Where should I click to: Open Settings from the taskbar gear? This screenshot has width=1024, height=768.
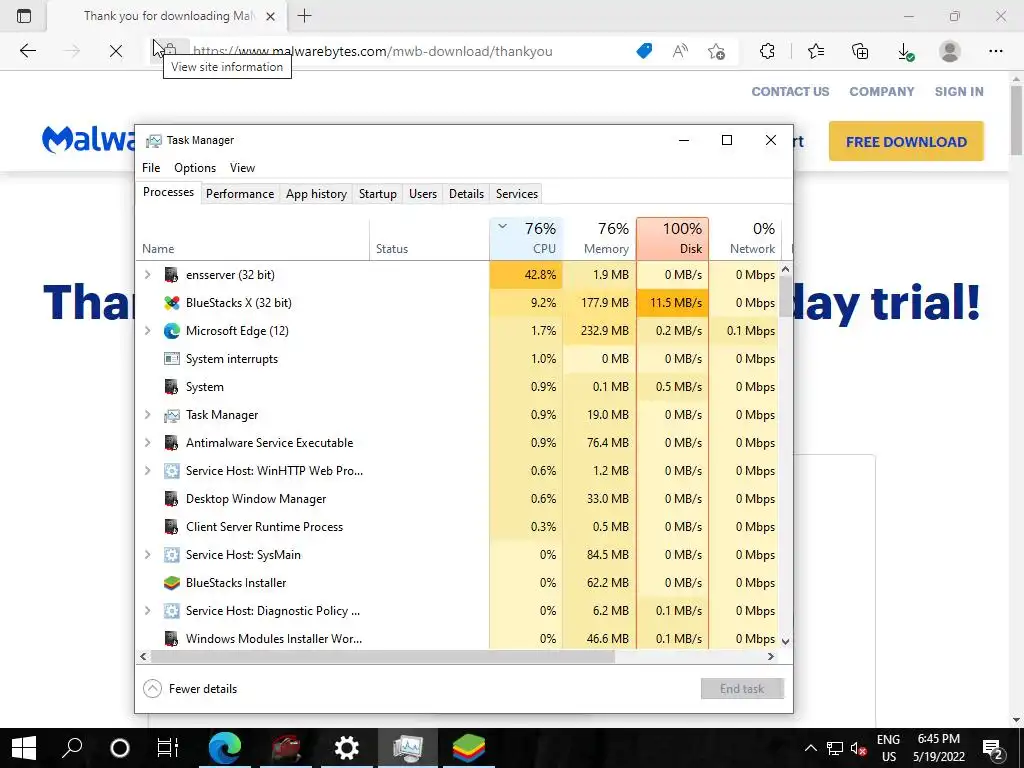pos(346,748)
